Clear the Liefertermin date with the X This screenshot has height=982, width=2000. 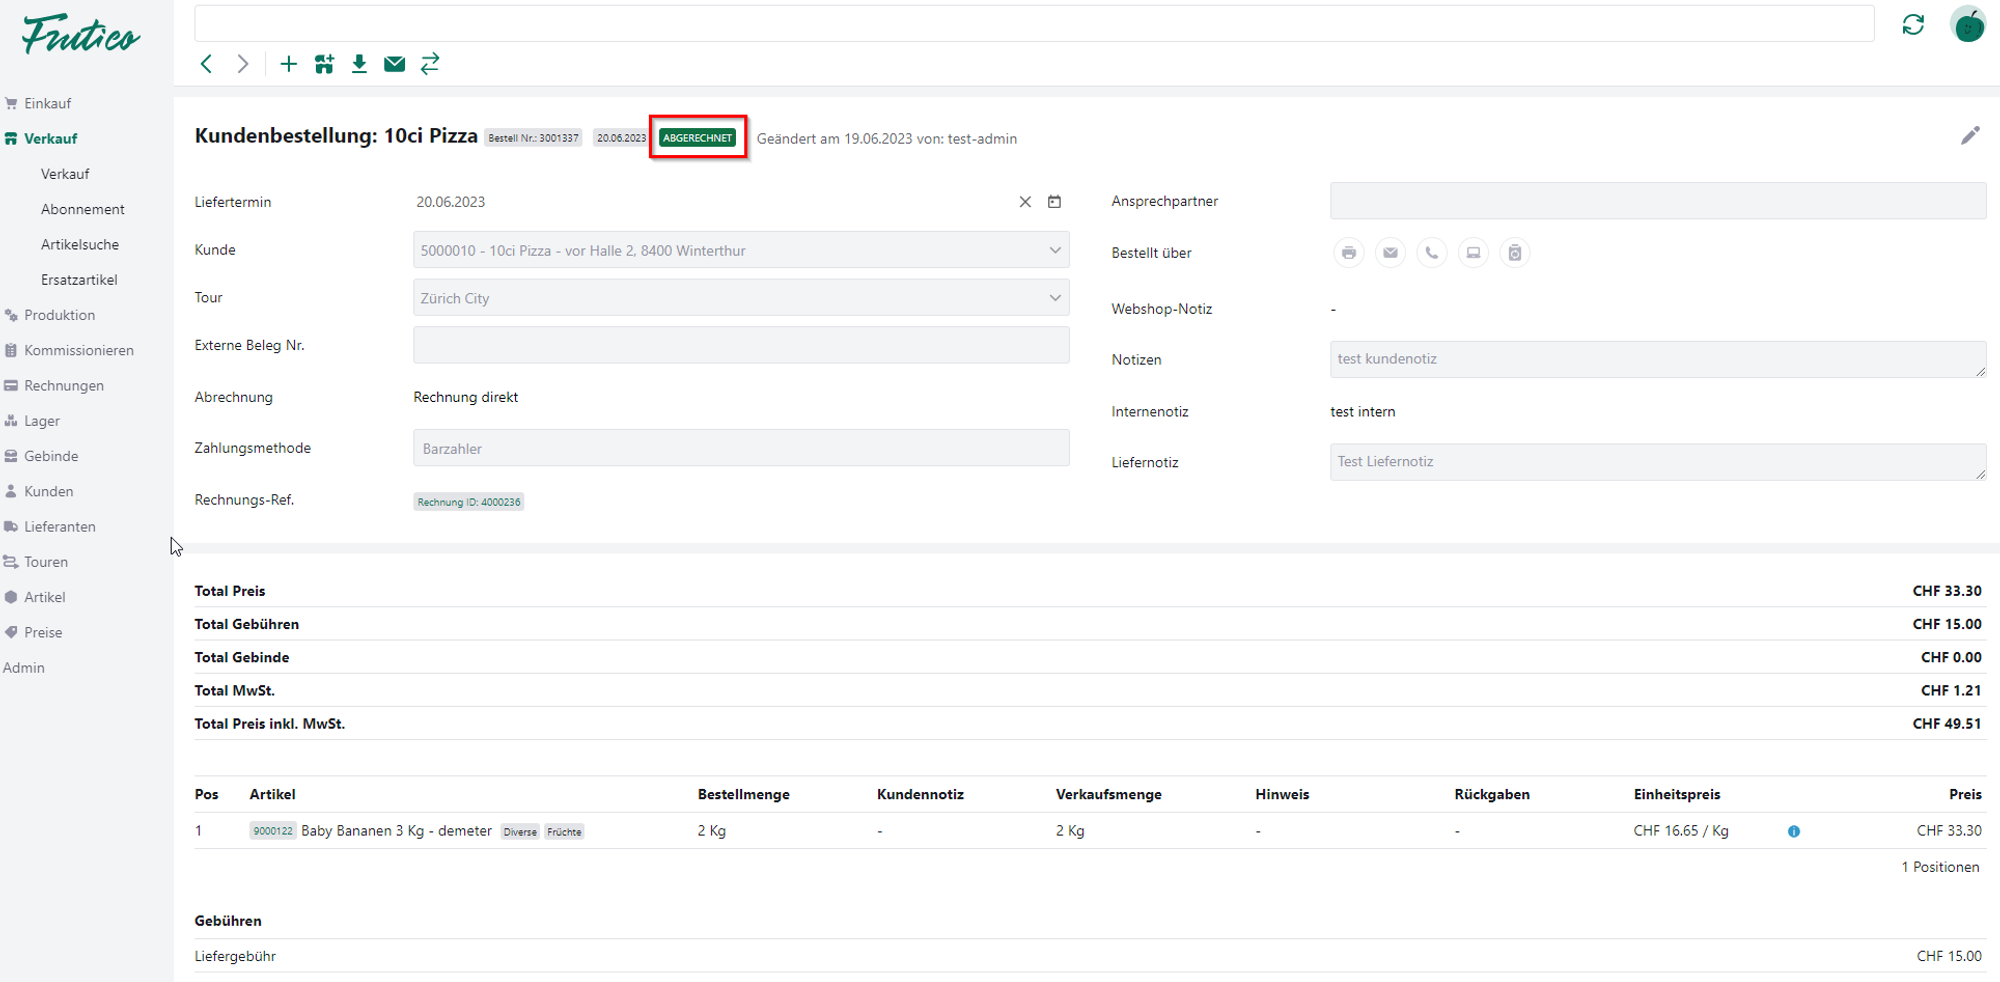1025,202
